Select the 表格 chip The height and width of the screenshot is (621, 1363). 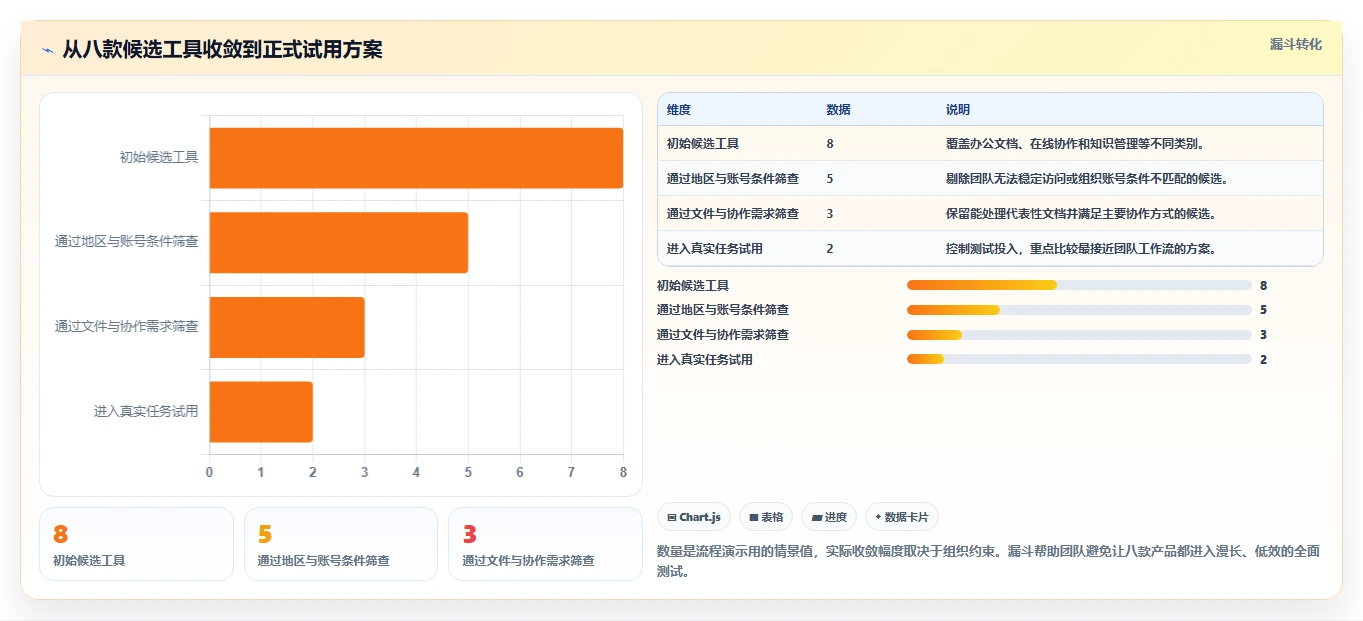(x=766, y=517)
